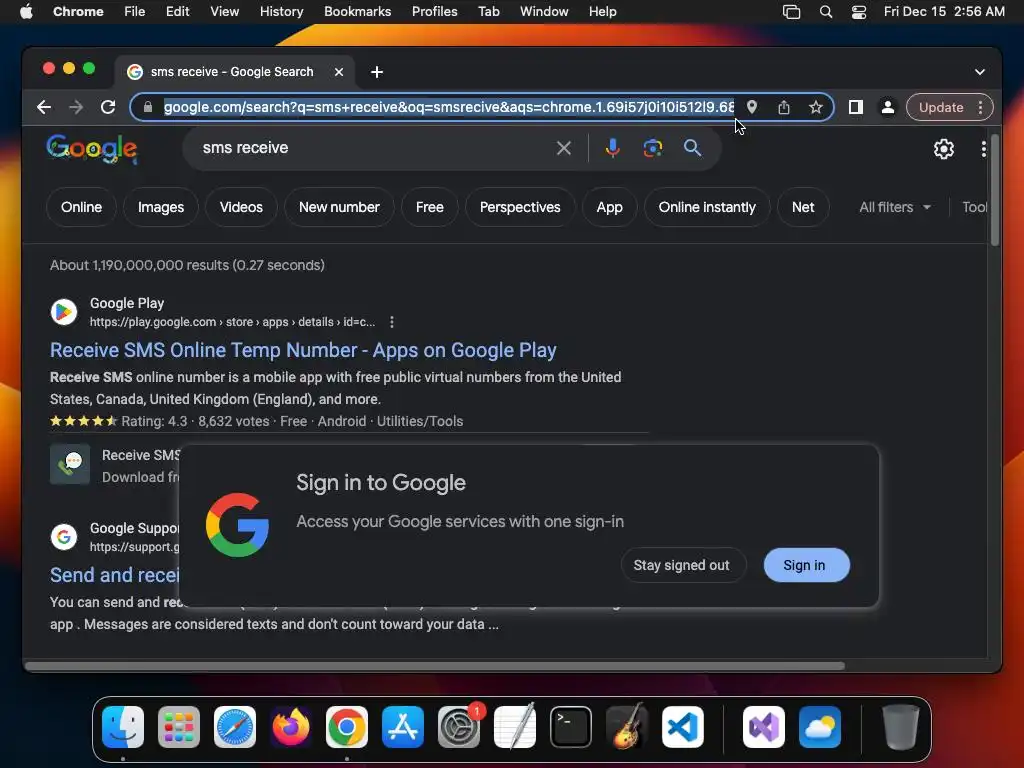Go to Google home via the logo
Viewport: 1024px width, 768px height.
click(x=92, y=149)
